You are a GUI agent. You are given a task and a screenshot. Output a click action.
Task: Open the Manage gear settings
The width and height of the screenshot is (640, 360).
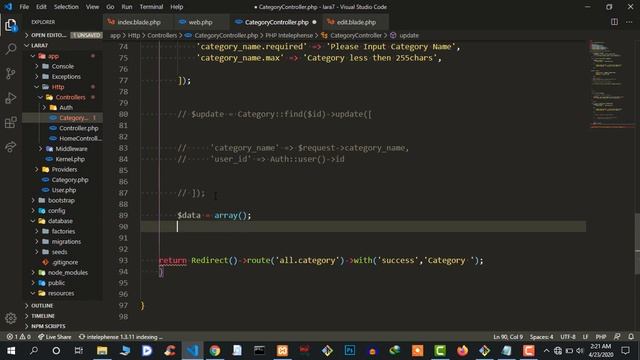[x=11, y=318]
